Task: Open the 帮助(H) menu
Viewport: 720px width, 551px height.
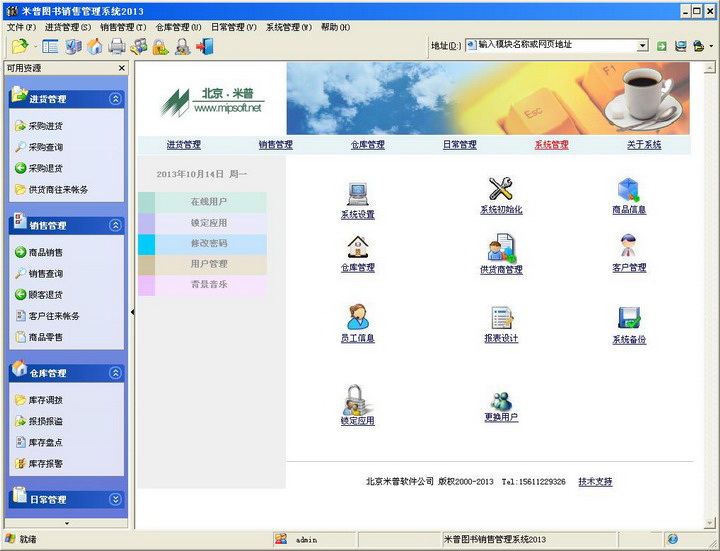Action: [335, 27]
